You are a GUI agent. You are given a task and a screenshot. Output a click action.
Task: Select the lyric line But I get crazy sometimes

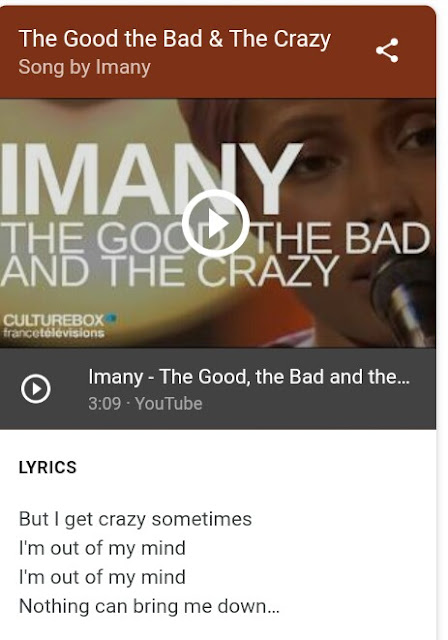coord(135,519)
